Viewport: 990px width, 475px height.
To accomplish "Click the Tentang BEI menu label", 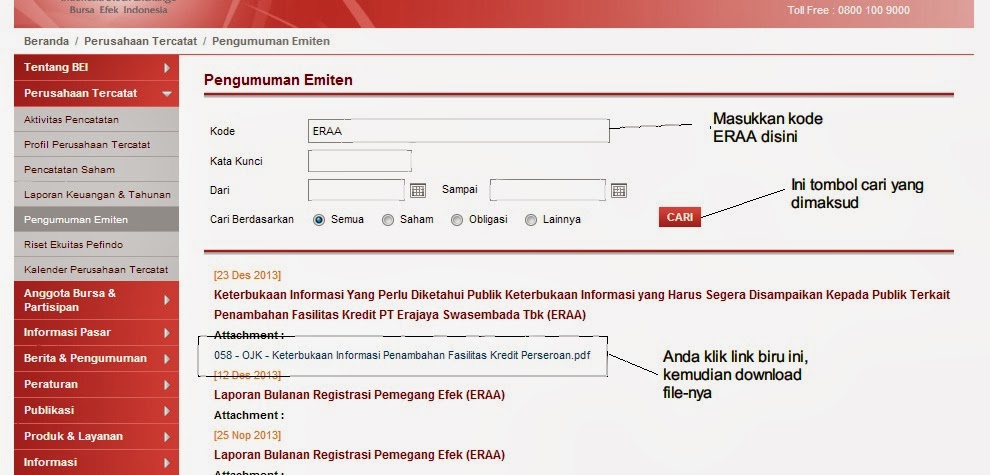I will [56, 67].
